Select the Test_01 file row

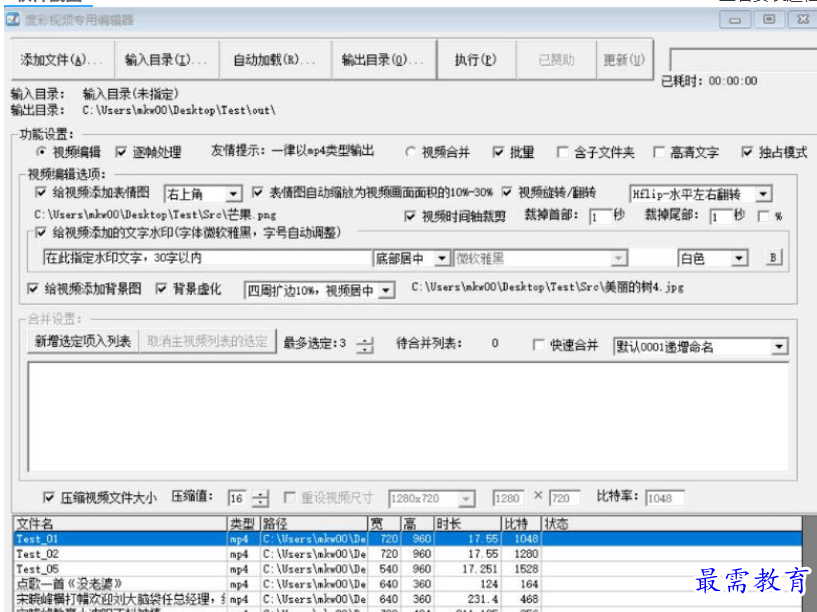point(407,539)
